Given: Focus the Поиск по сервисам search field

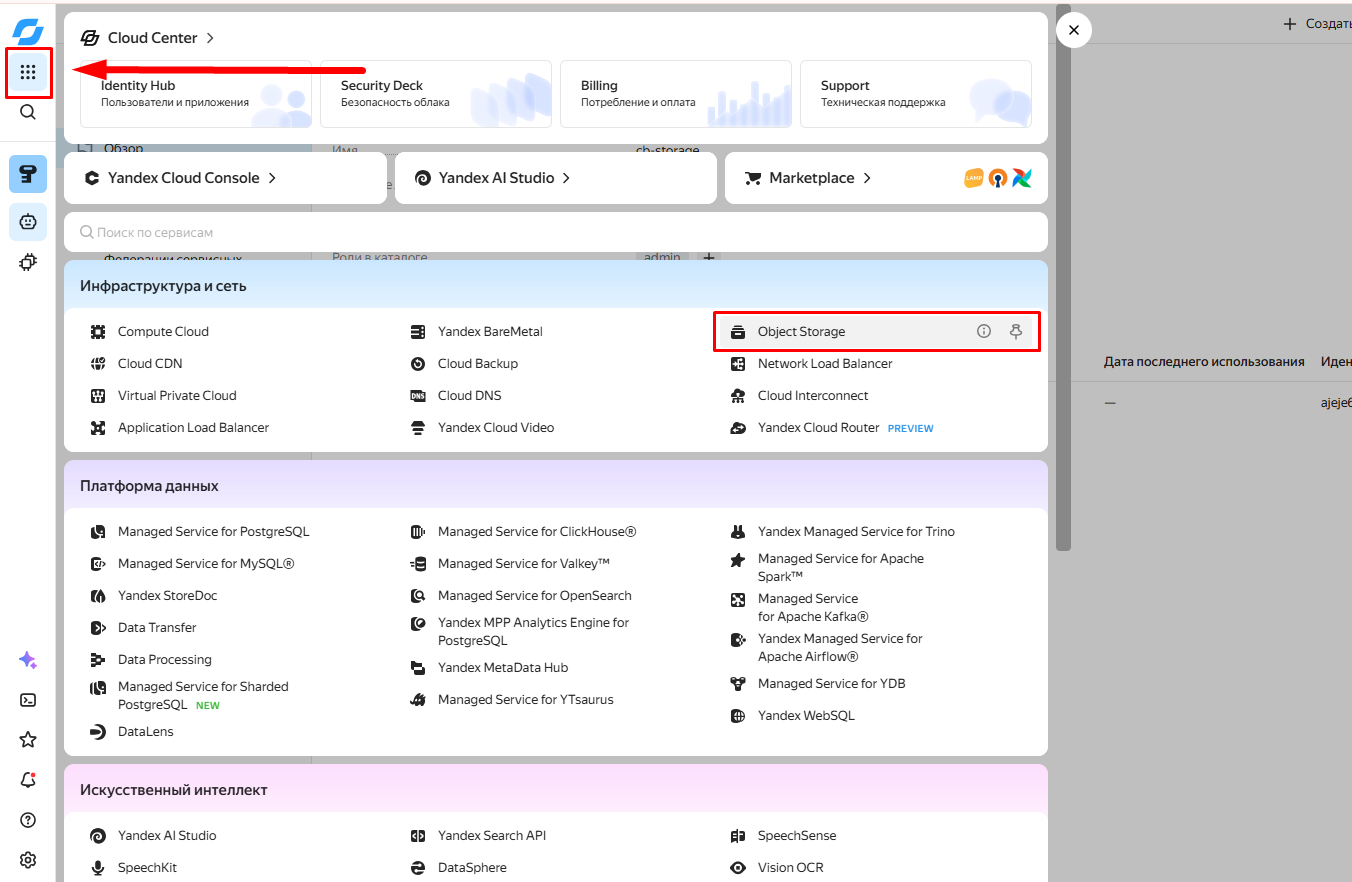Looking at the screenshot, I should point(556,232).
